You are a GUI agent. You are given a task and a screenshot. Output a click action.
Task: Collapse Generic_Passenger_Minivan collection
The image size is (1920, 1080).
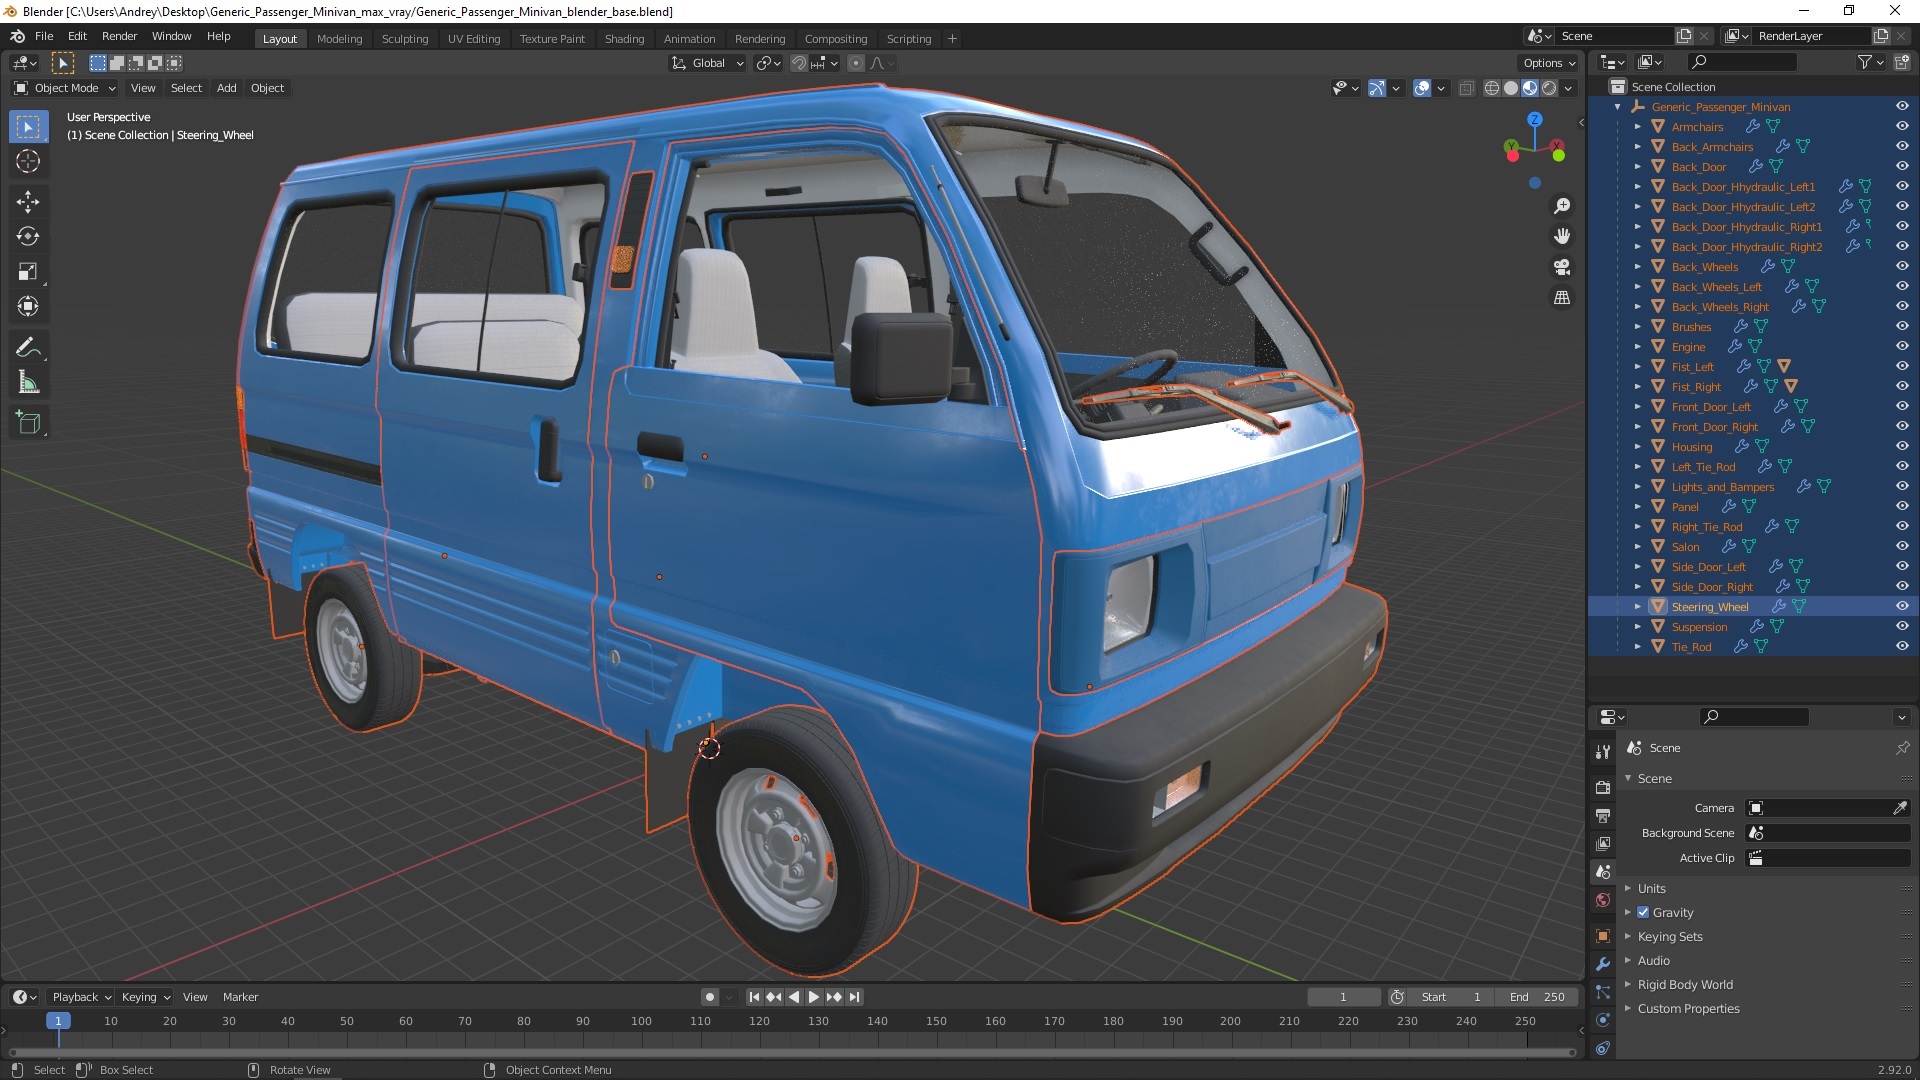tap(1618, 107)
